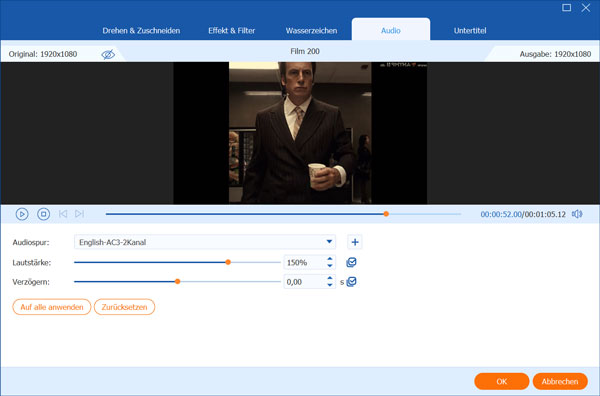
Task: Play the video preview
Action: [x=22, y=214]
